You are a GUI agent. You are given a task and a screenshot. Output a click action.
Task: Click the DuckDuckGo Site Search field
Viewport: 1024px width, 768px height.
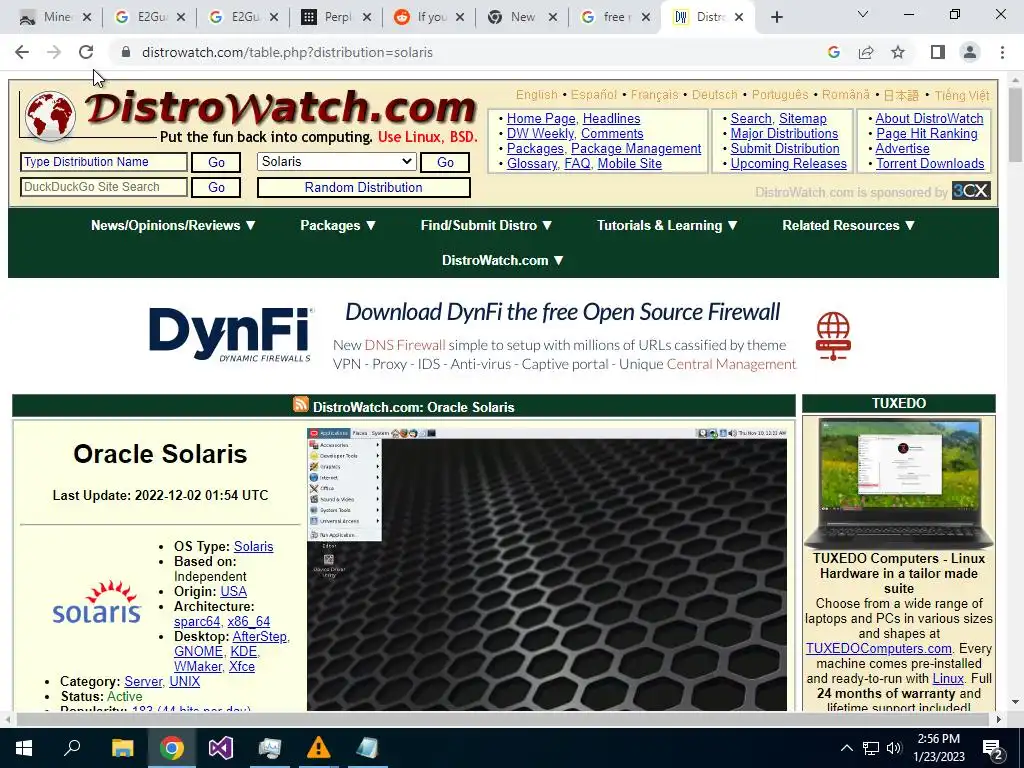(x=104, y=187)
